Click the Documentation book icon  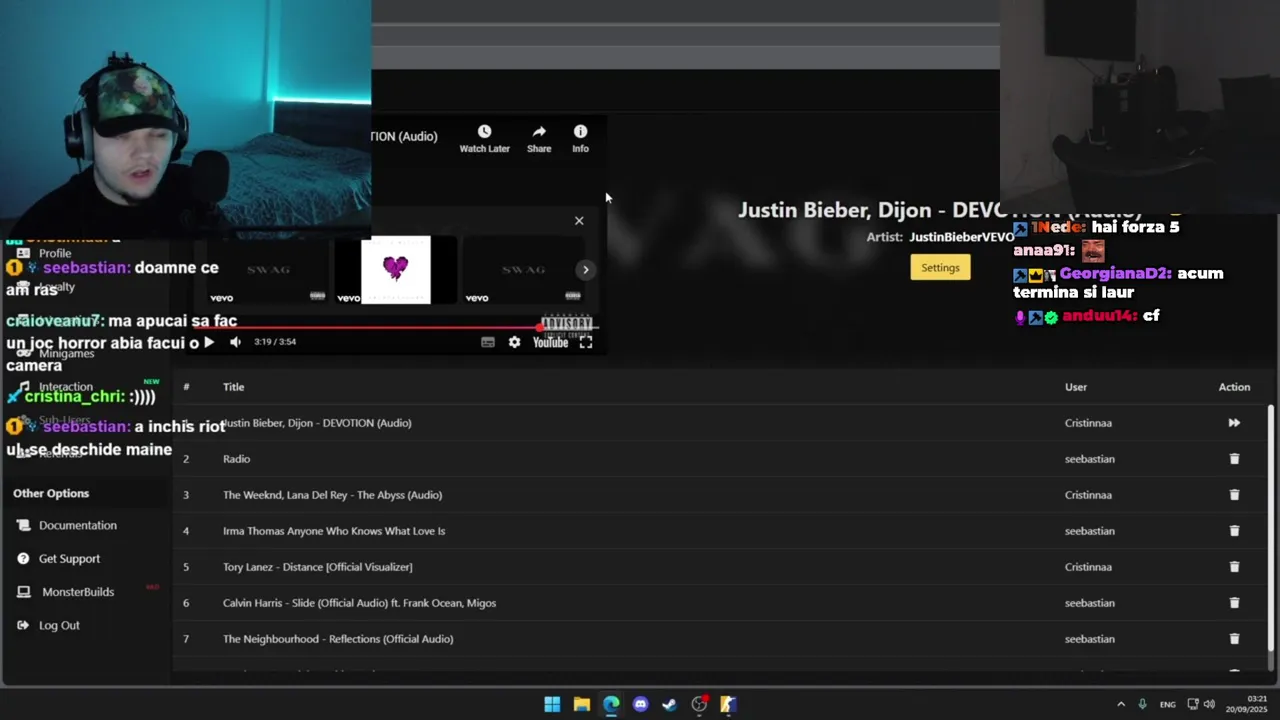(x=23, y=525)
